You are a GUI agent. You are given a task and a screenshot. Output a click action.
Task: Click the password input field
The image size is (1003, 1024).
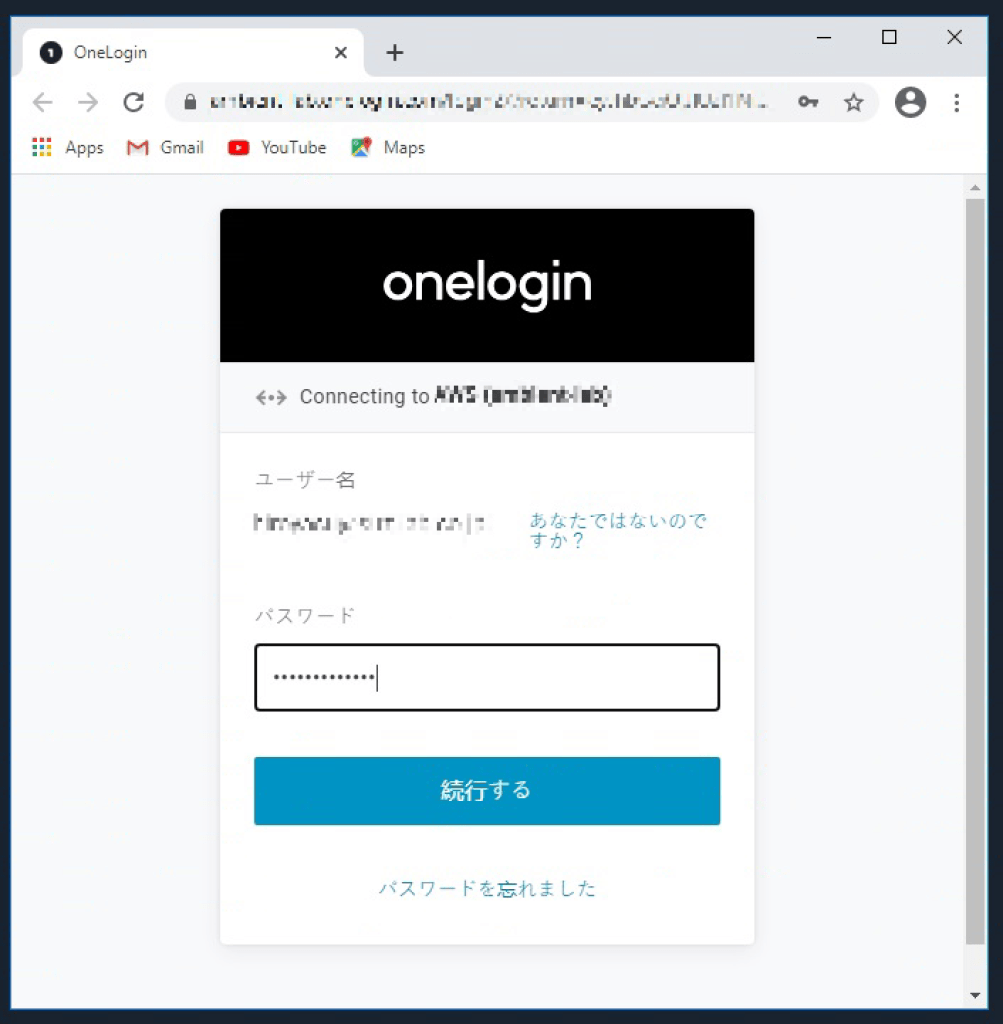pos(487,677)
